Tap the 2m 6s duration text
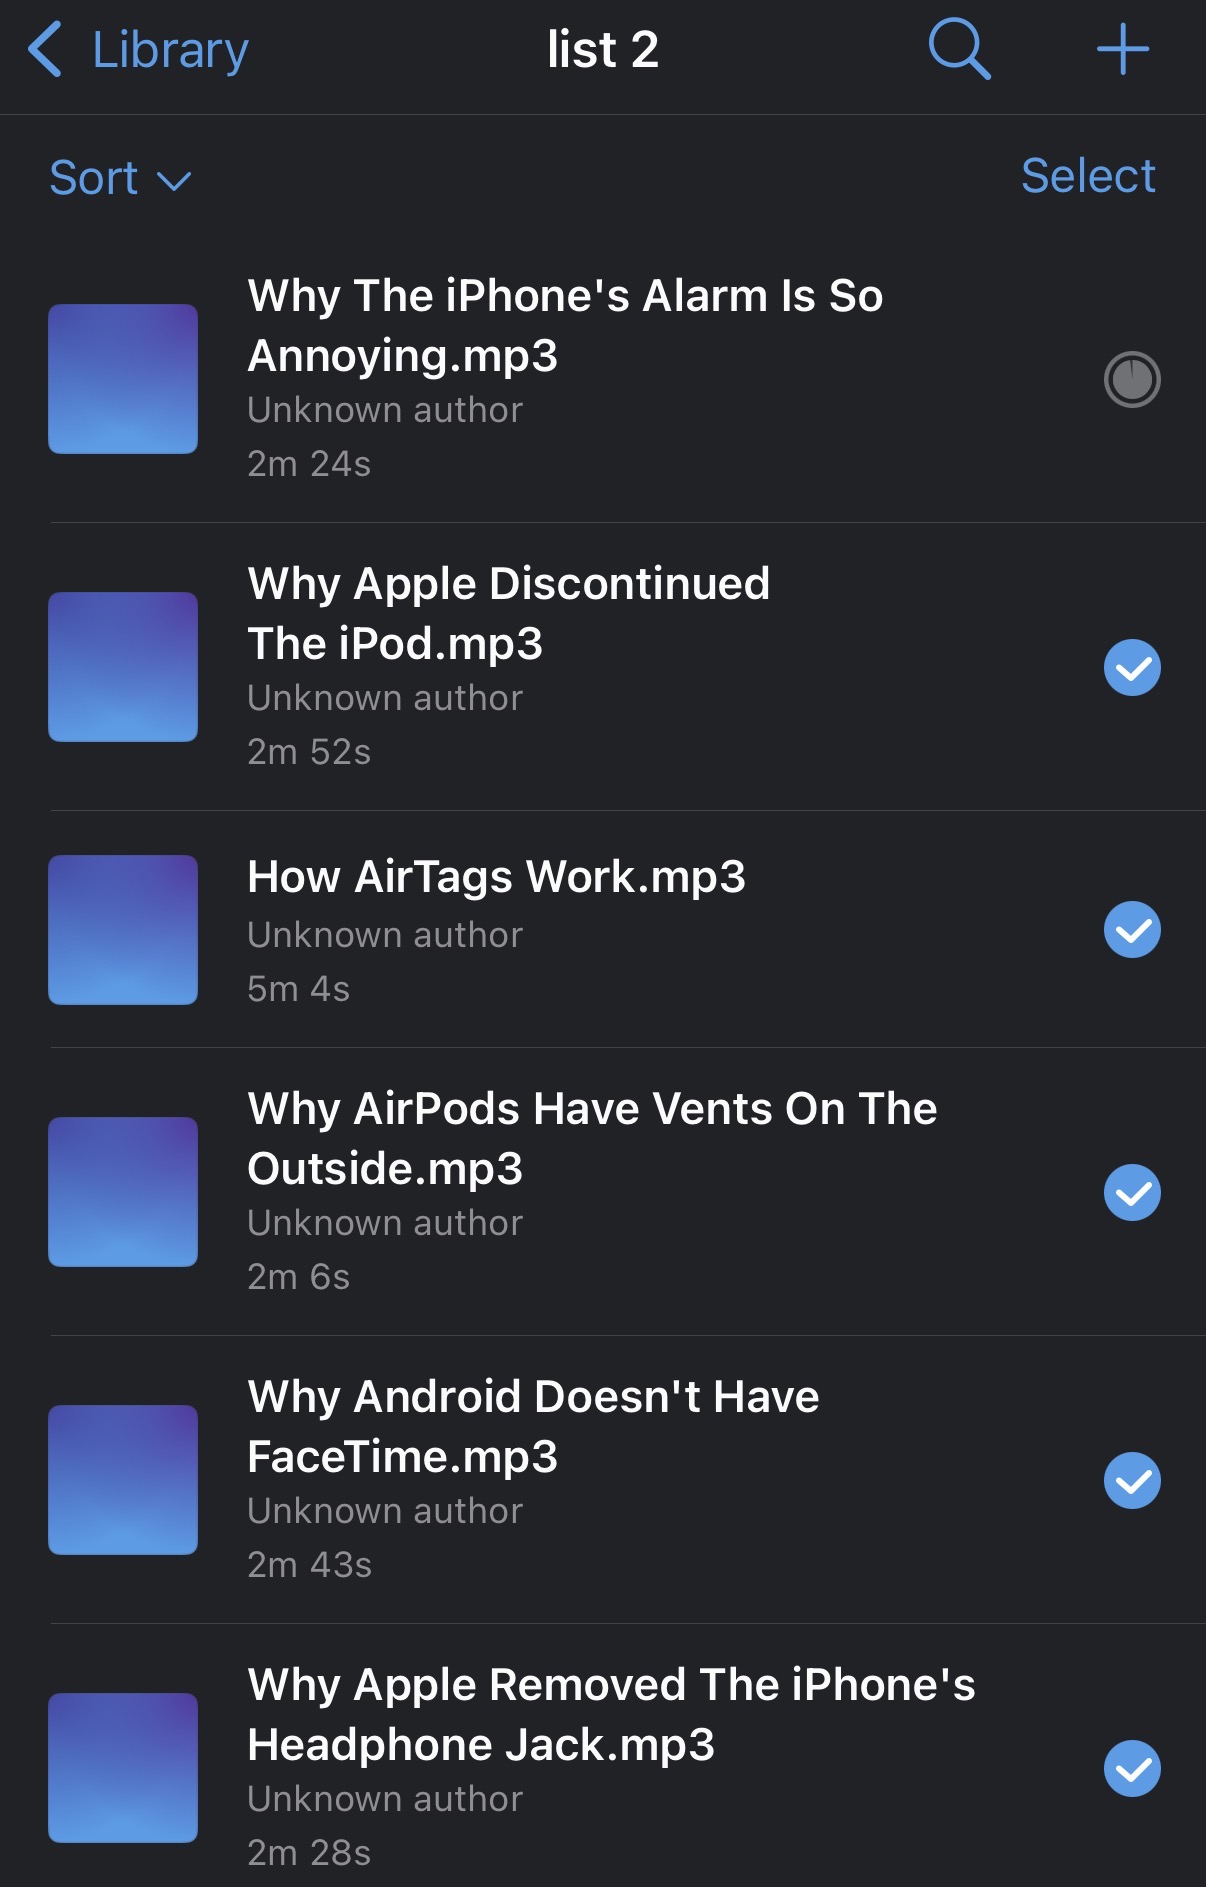 tap(298, 1277)
